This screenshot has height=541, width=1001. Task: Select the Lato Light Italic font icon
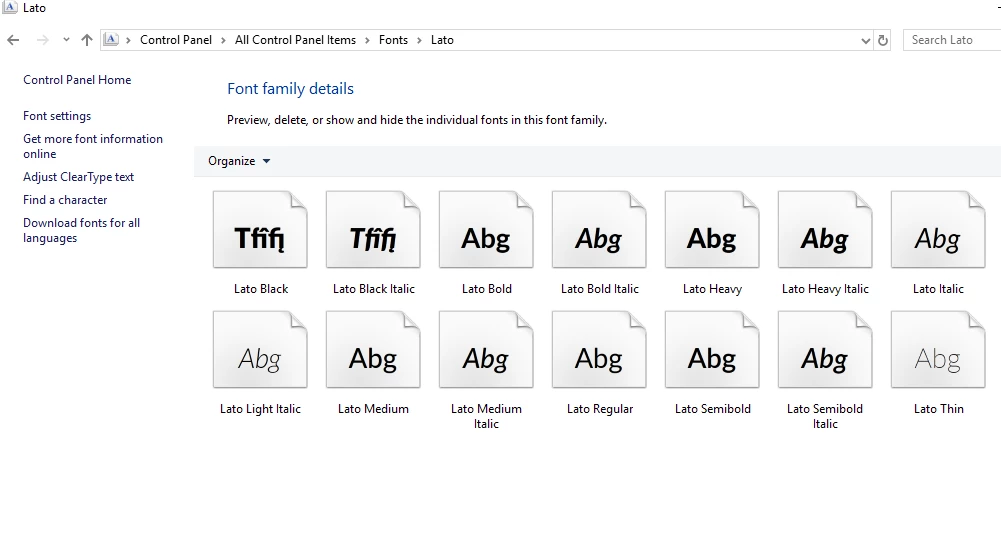(260, 350)
